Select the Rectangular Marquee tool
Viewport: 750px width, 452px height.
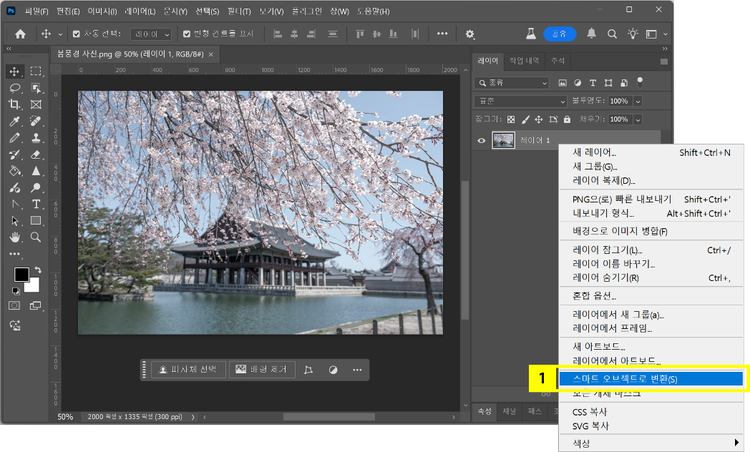(x=36, y=71)
